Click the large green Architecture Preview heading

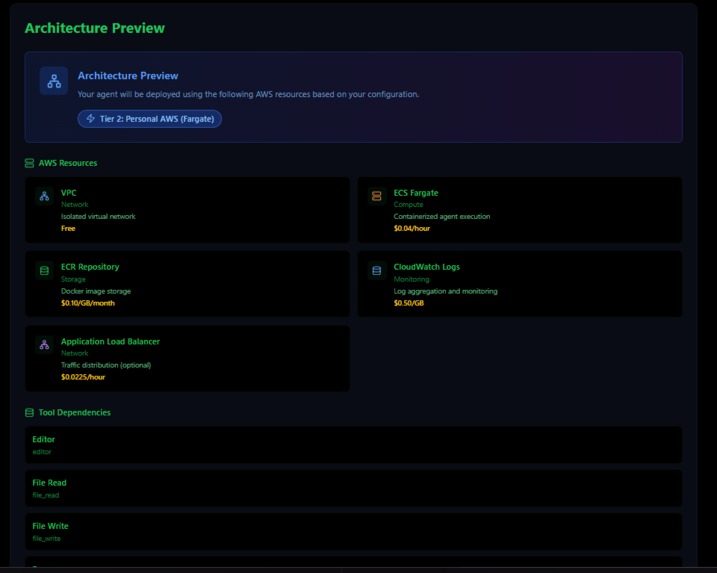(95, 28)
